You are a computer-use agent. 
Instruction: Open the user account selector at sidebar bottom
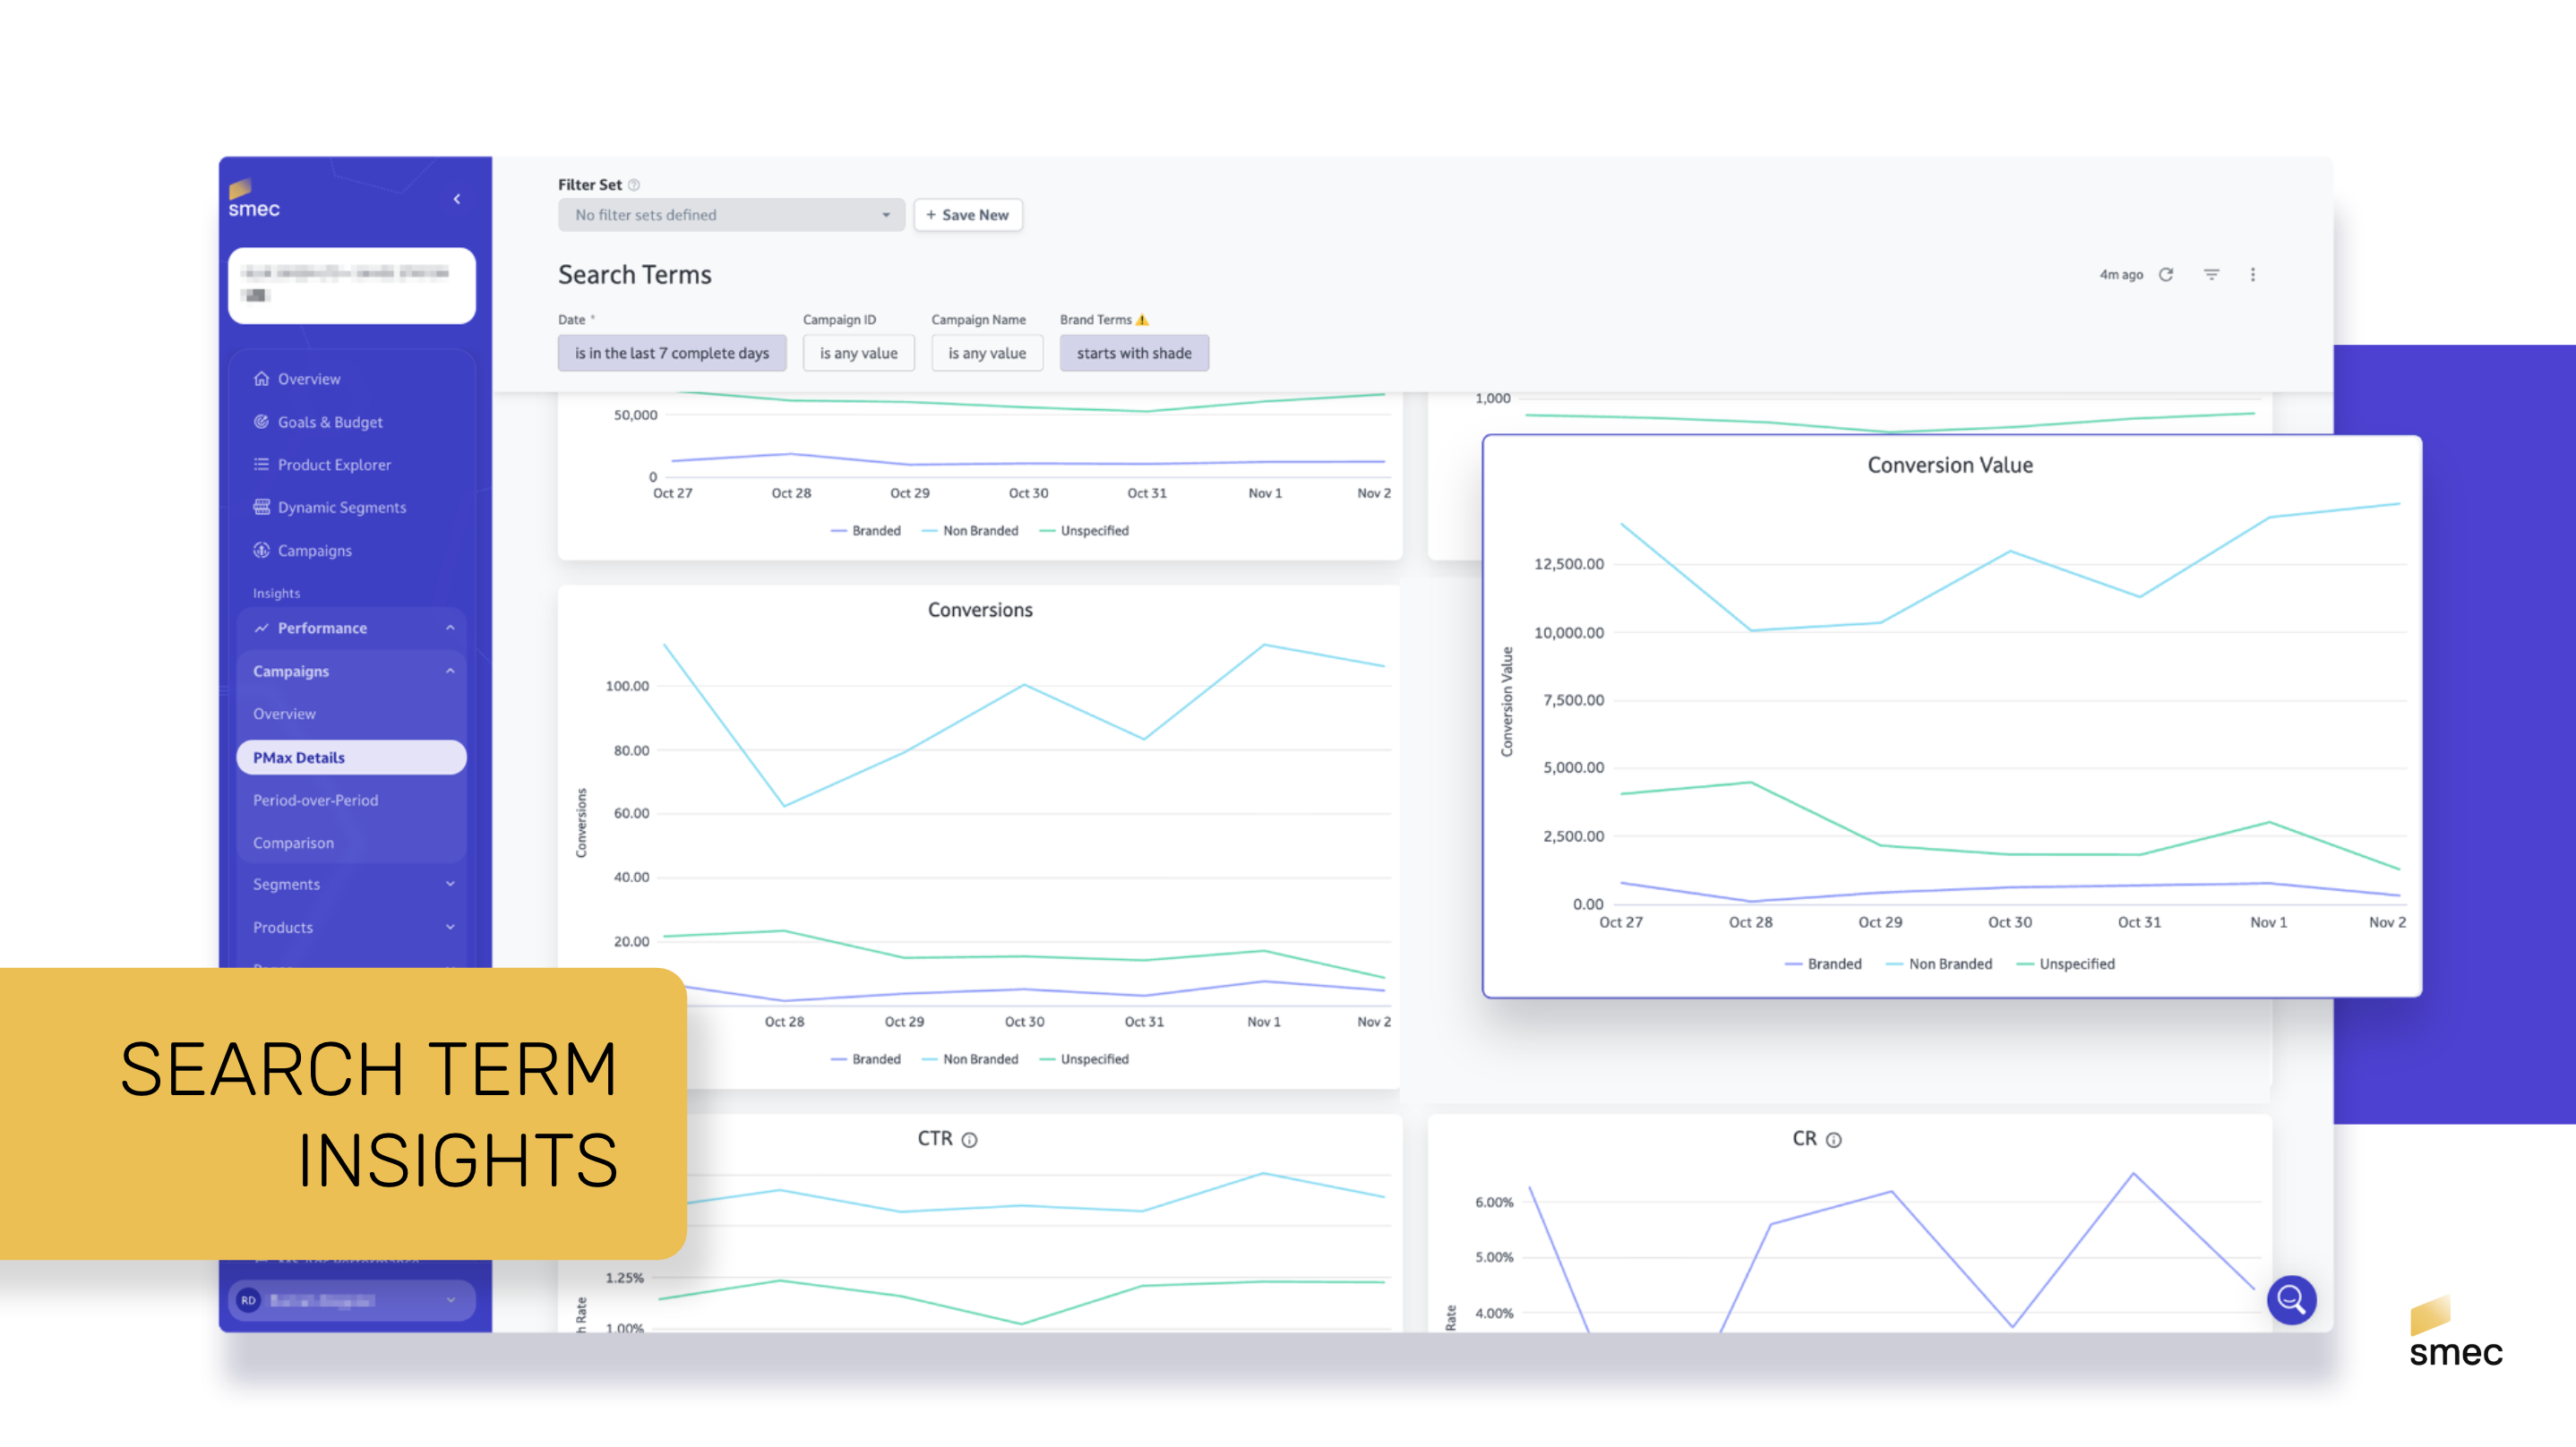351,1300
